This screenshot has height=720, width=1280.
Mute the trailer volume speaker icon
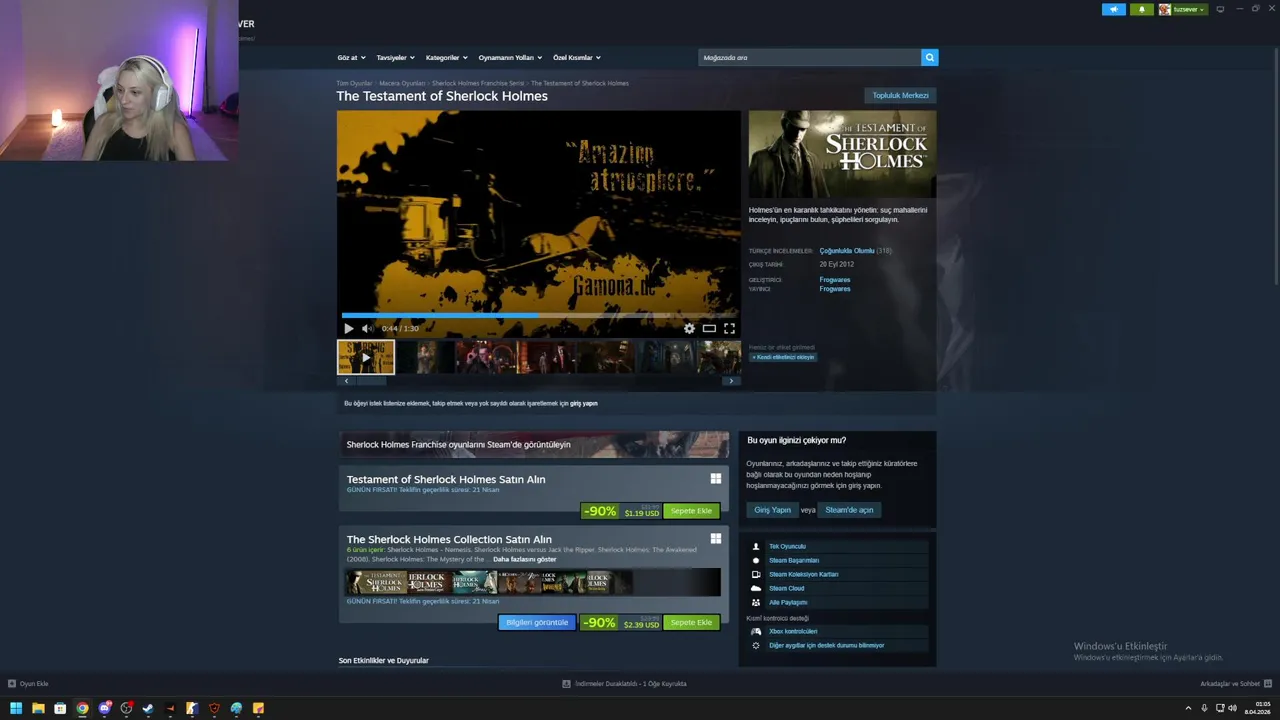coord(367,328)
